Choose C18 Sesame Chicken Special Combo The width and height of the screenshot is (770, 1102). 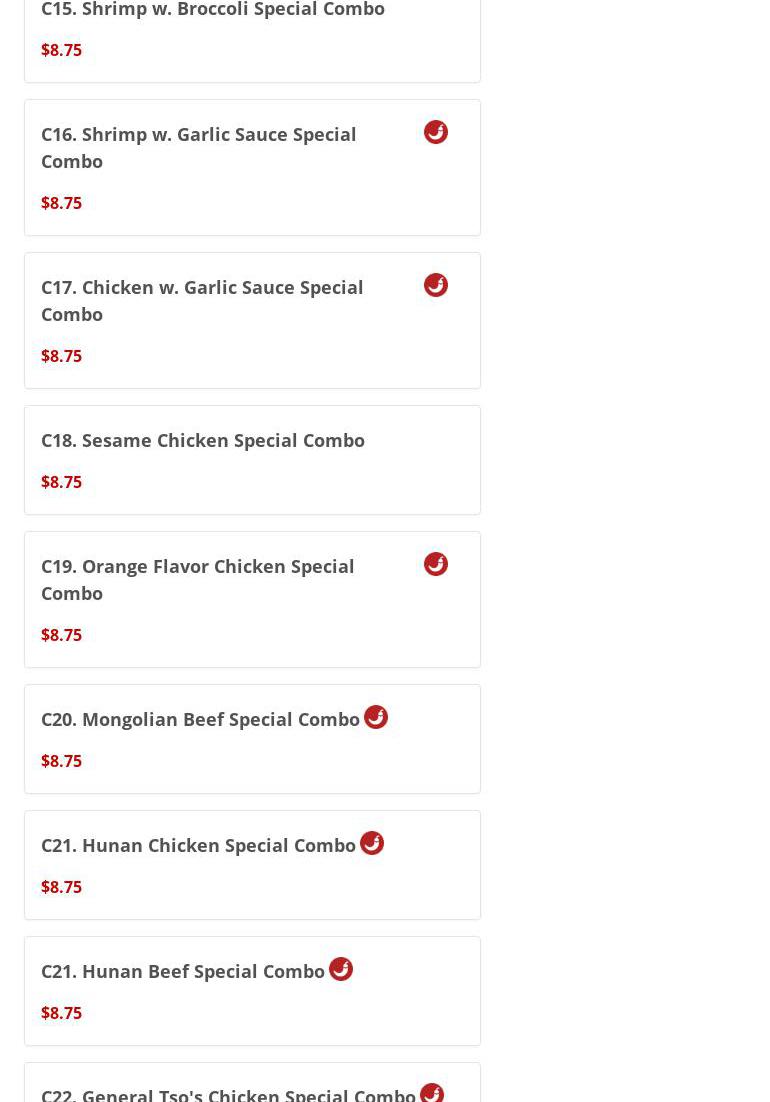click(x=203, y=440)
